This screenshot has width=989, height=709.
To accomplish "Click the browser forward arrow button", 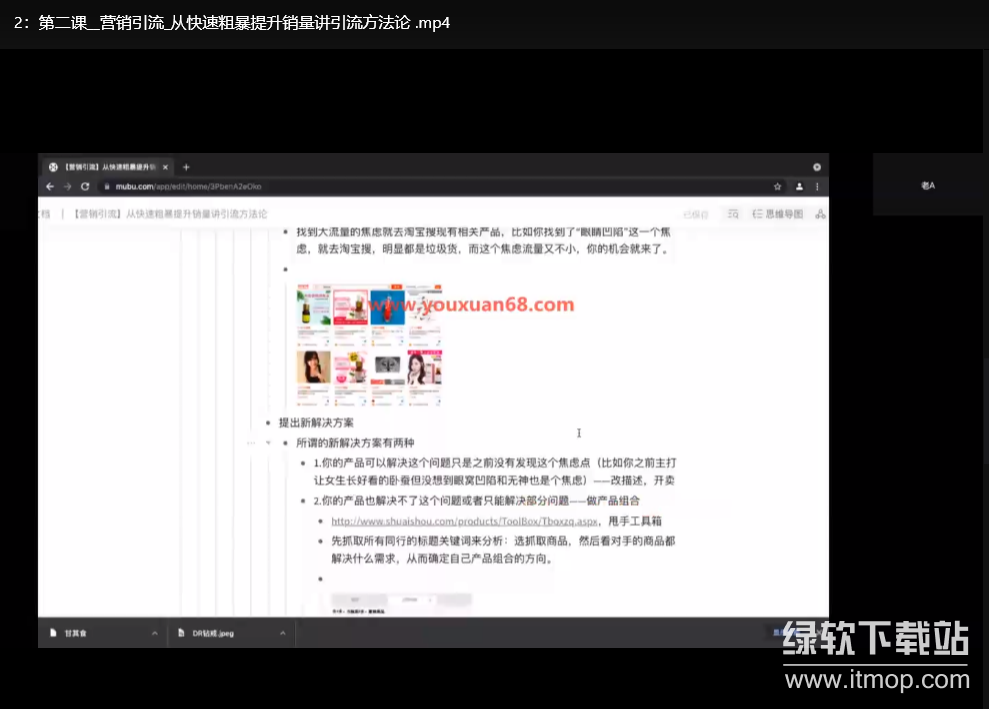I will click(x=67, y=187).
